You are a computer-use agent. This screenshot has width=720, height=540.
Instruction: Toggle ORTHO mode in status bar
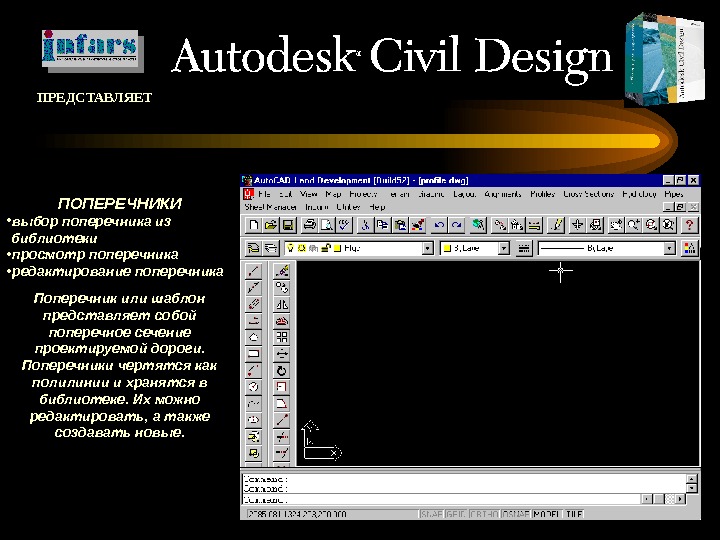[484, 514]
